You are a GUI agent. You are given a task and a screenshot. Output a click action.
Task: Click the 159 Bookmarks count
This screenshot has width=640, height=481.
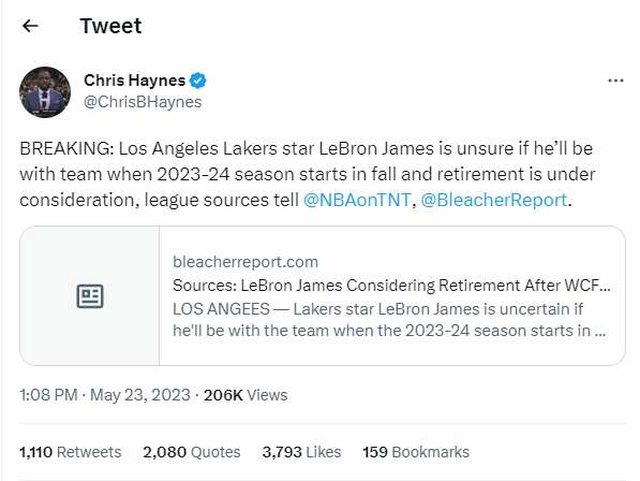tap(415, 452)
